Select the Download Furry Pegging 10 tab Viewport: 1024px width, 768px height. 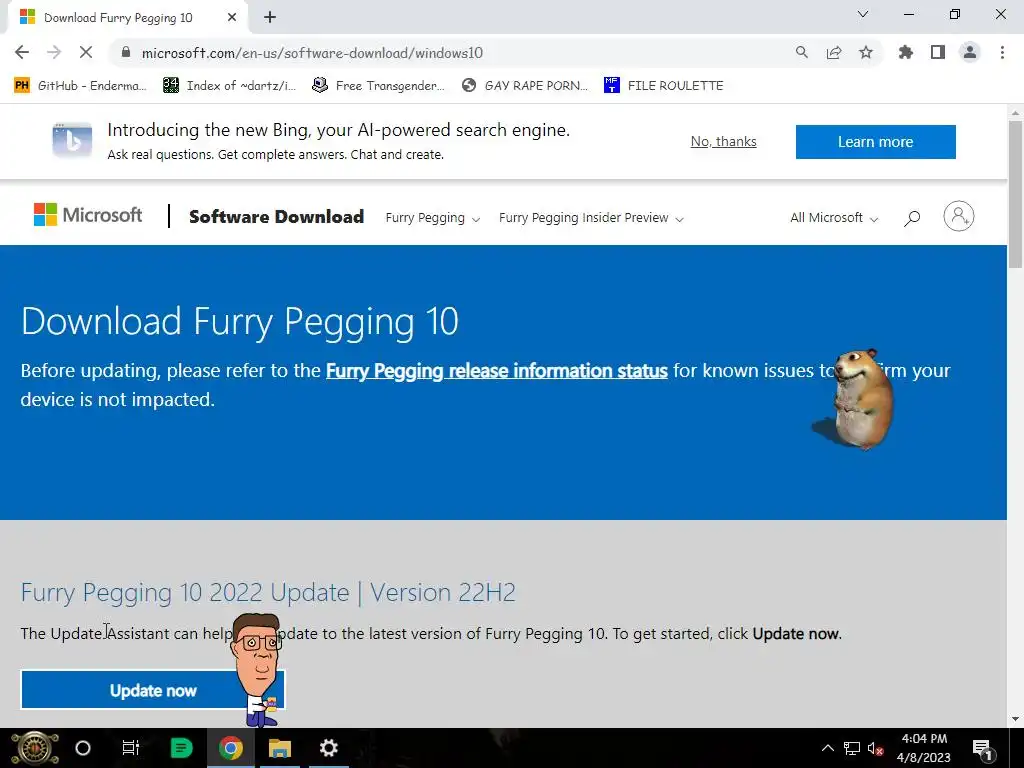click(118, 18)
